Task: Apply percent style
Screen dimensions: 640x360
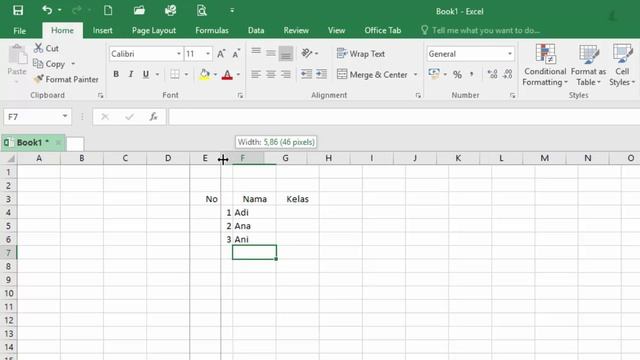Action: click(x=457, y=74)
